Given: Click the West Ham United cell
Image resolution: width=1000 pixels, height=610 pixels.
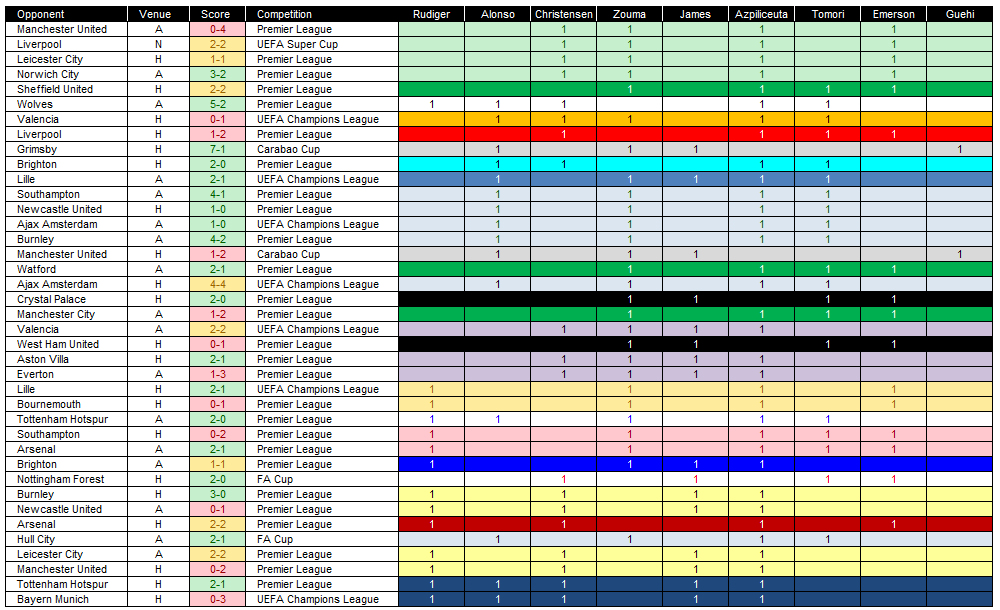Looking at the screenshot, I should coord(66,344).
